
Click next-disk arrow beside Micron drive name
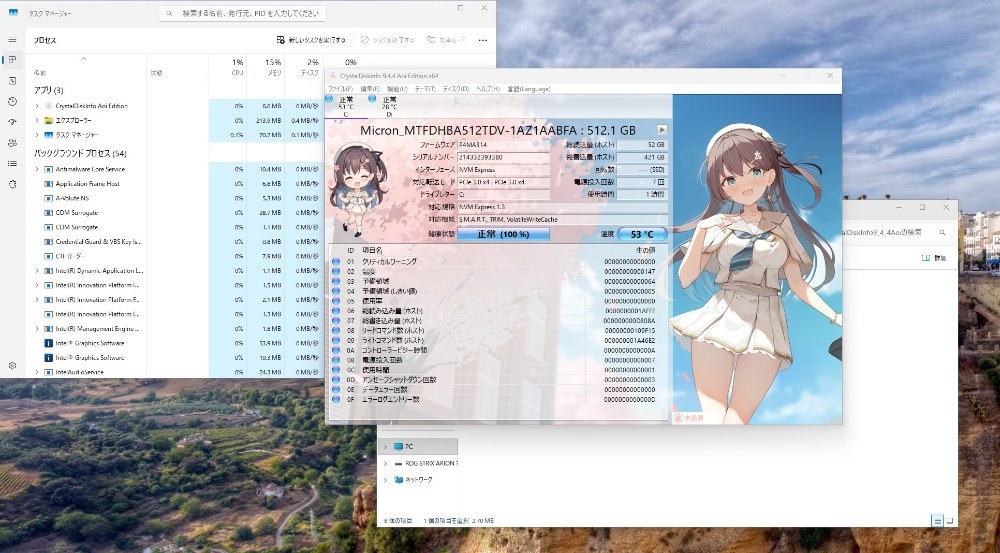662,129
